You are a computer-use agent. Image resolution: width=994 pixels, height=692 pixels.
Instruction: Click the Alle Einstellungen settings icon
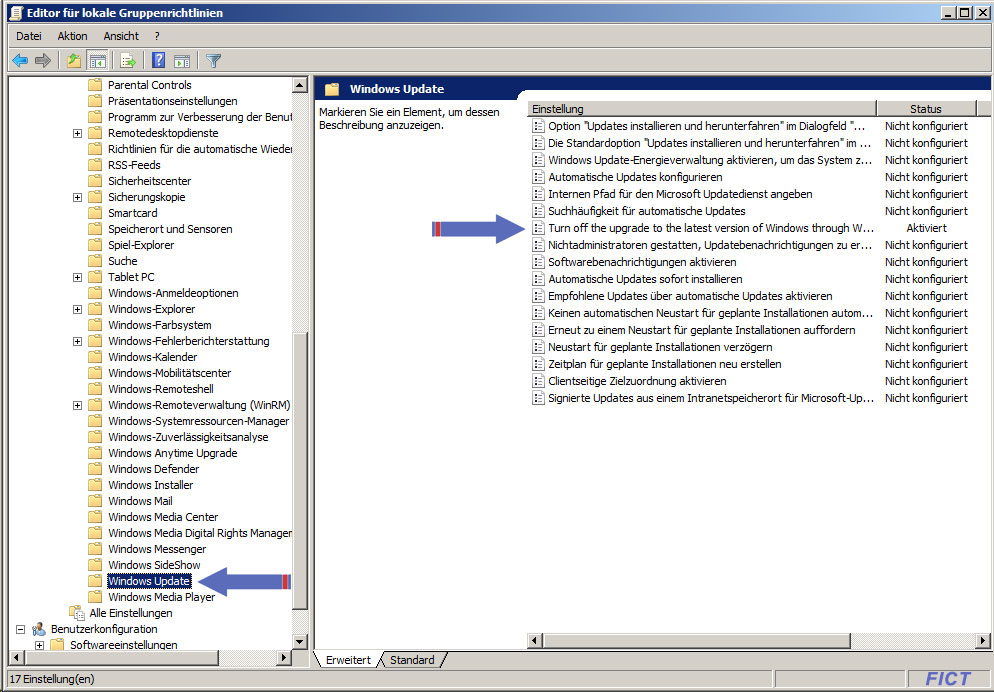pyautogui.click(x=77, y=613)
